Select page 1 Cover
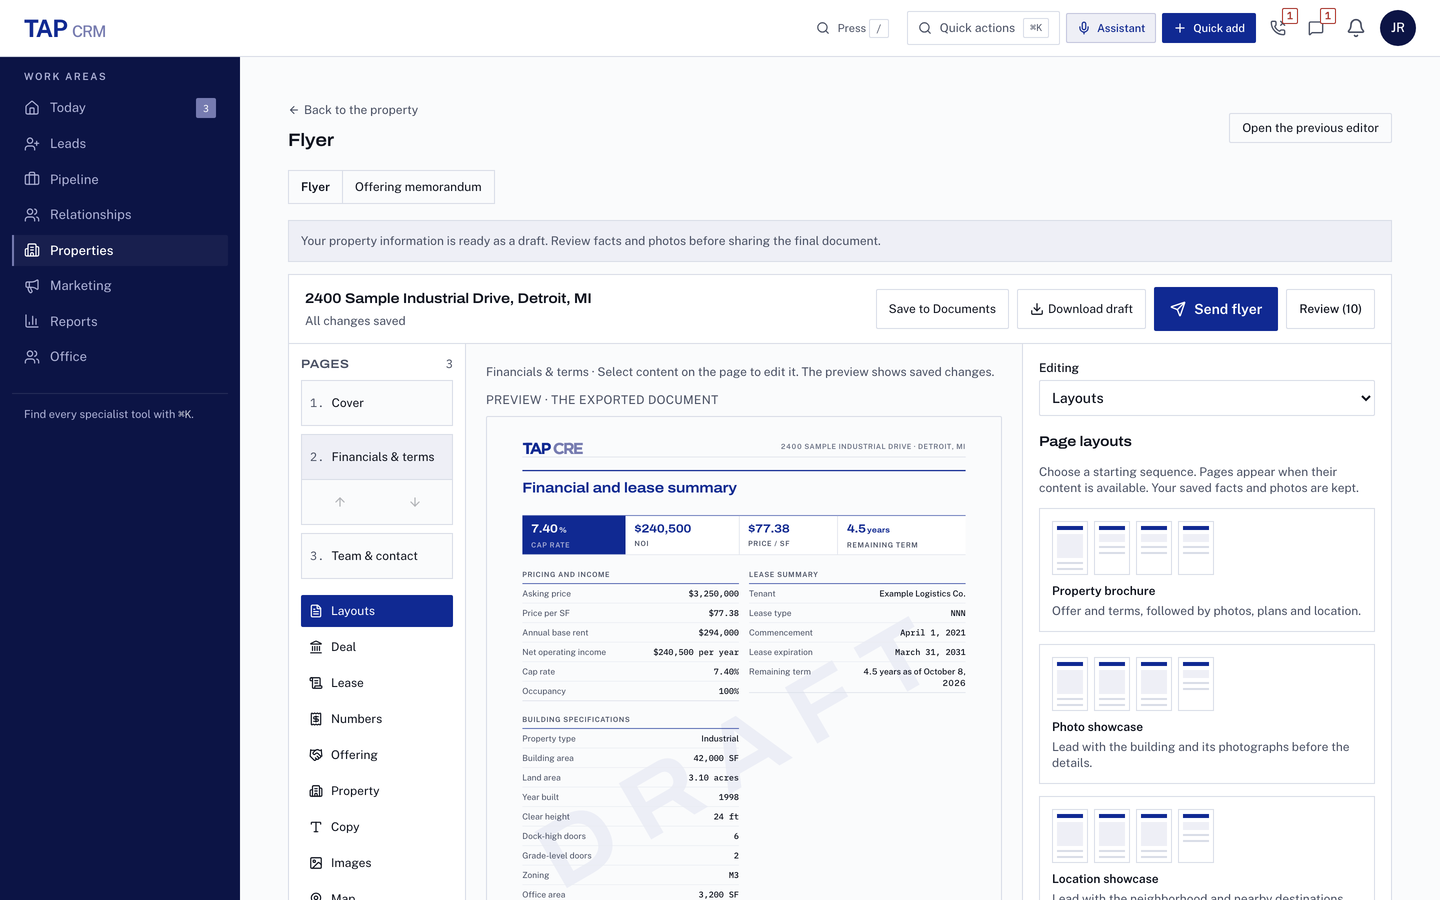 click(x=377, y=403)
